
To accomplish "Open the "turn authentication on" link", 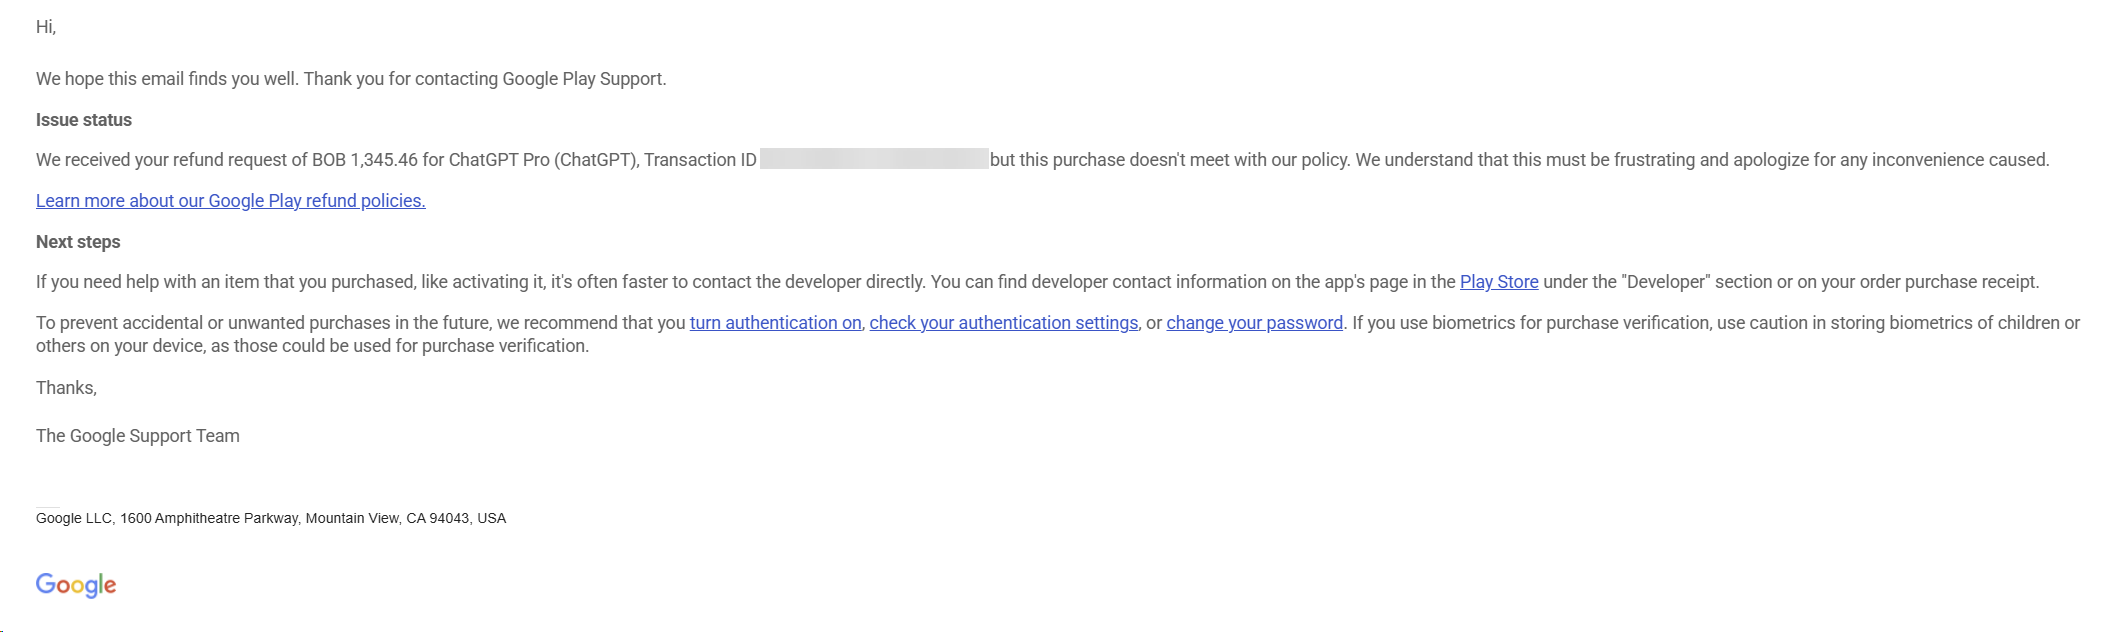I will point(776,323).
